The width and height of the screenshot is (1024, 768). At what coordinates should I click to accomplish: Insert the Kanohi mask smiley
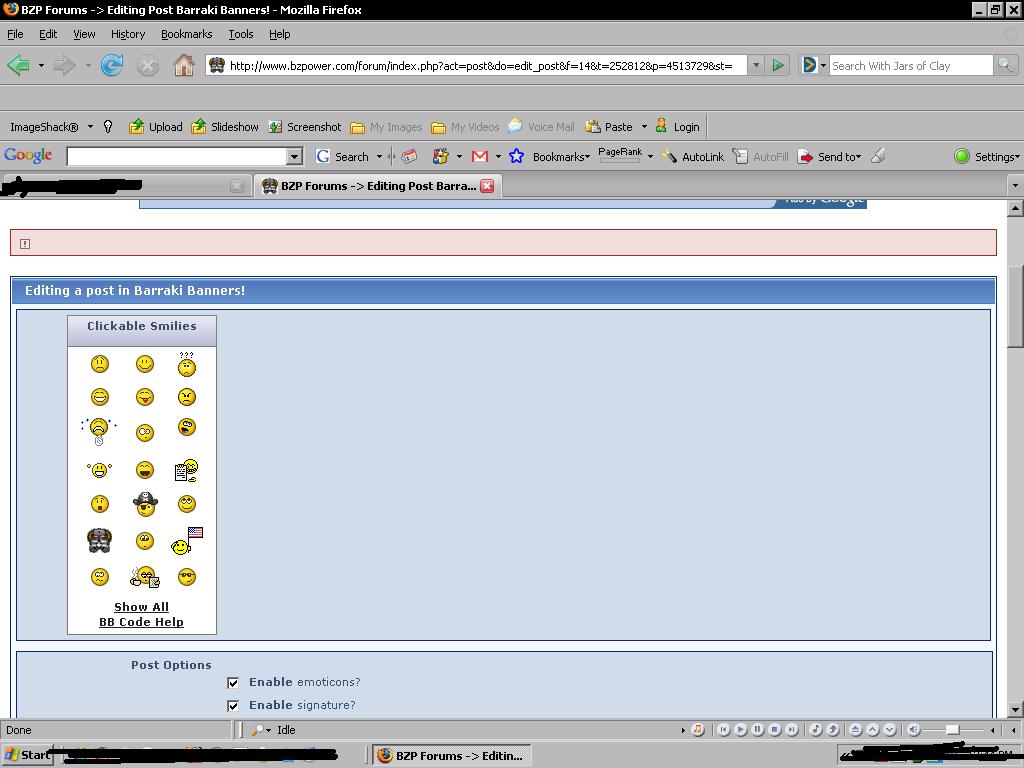(99, 541)
